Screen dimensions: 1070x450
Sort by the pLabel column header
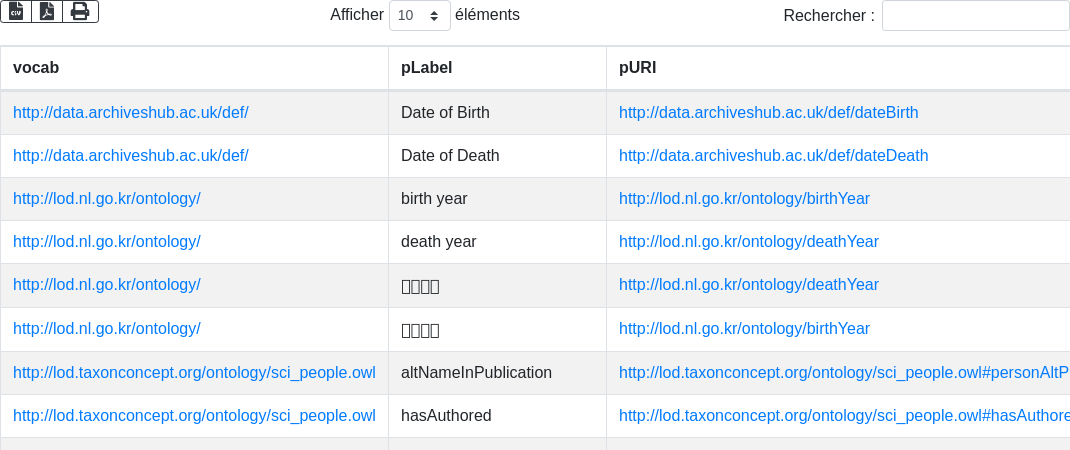(427, 68)
